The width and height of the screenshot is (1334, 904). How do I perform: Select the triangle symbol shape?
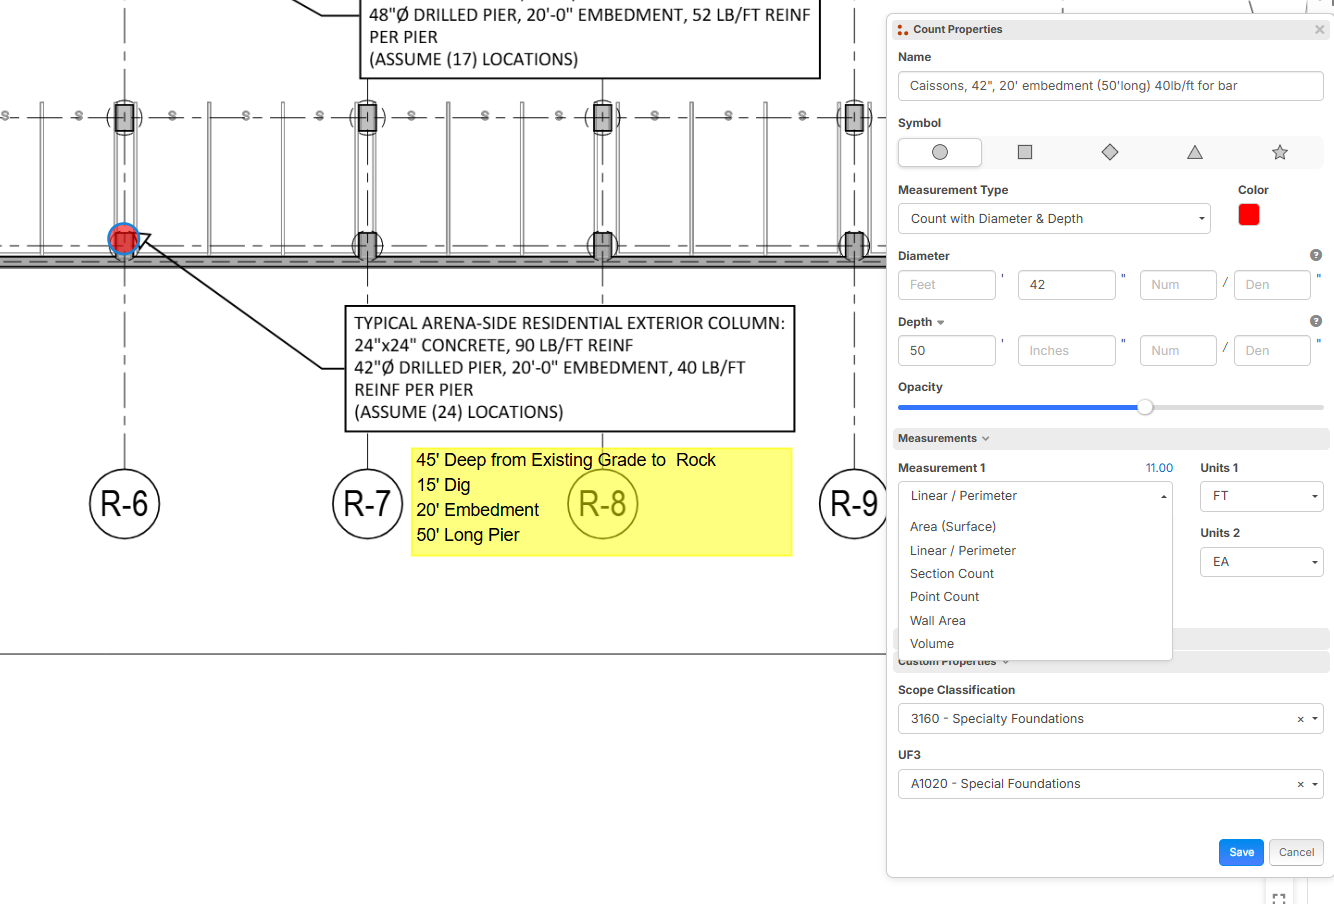pos(1195,152)
